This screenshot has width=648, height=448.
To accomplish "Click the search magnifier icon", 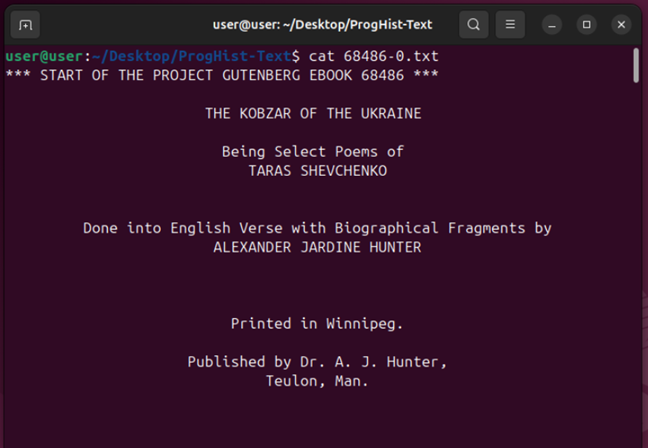I will (x=474, y=24).
